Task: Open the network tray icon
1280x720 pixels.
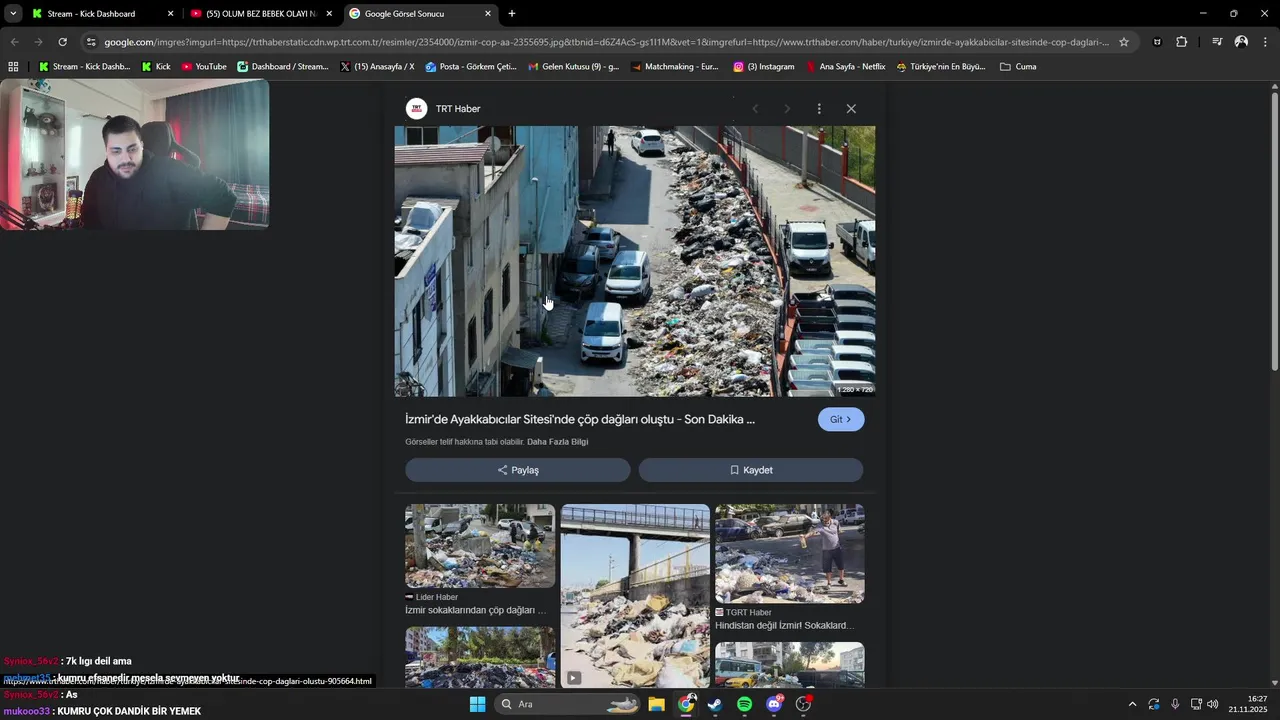Action: (x=1196, y=704)
